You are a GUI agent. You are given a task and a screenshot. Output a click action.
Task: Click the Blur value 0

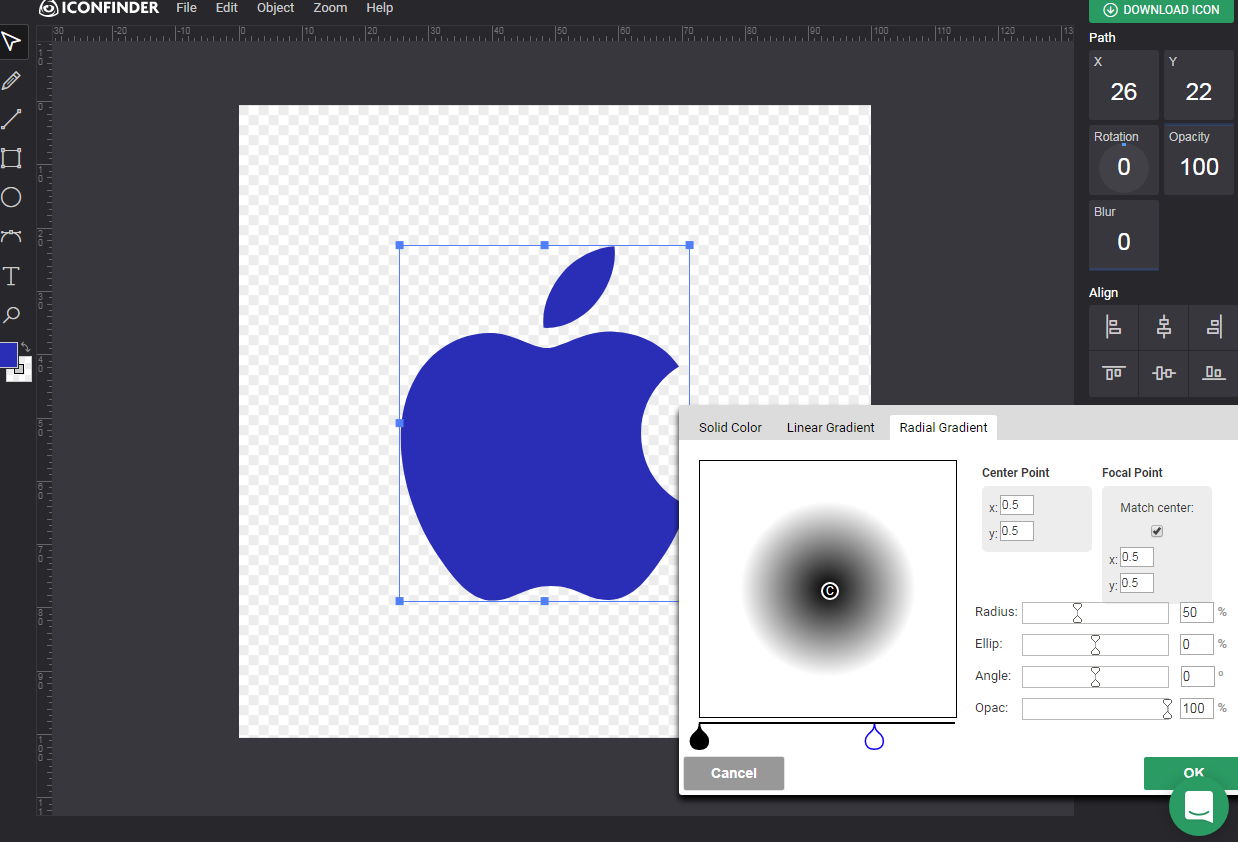1124,242
